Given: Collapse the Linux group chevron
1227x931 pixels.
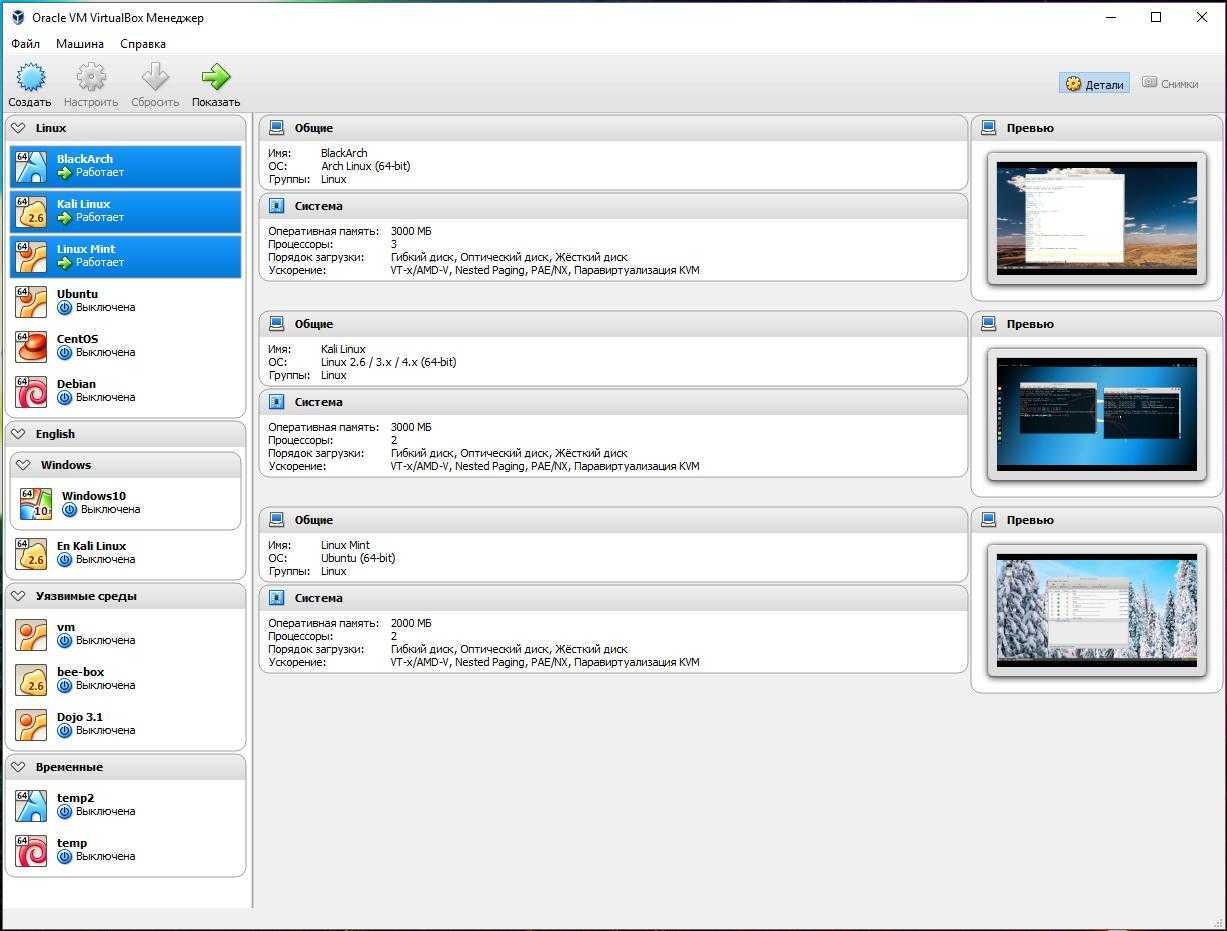Looking at the screenshot, I should (18, 128).
